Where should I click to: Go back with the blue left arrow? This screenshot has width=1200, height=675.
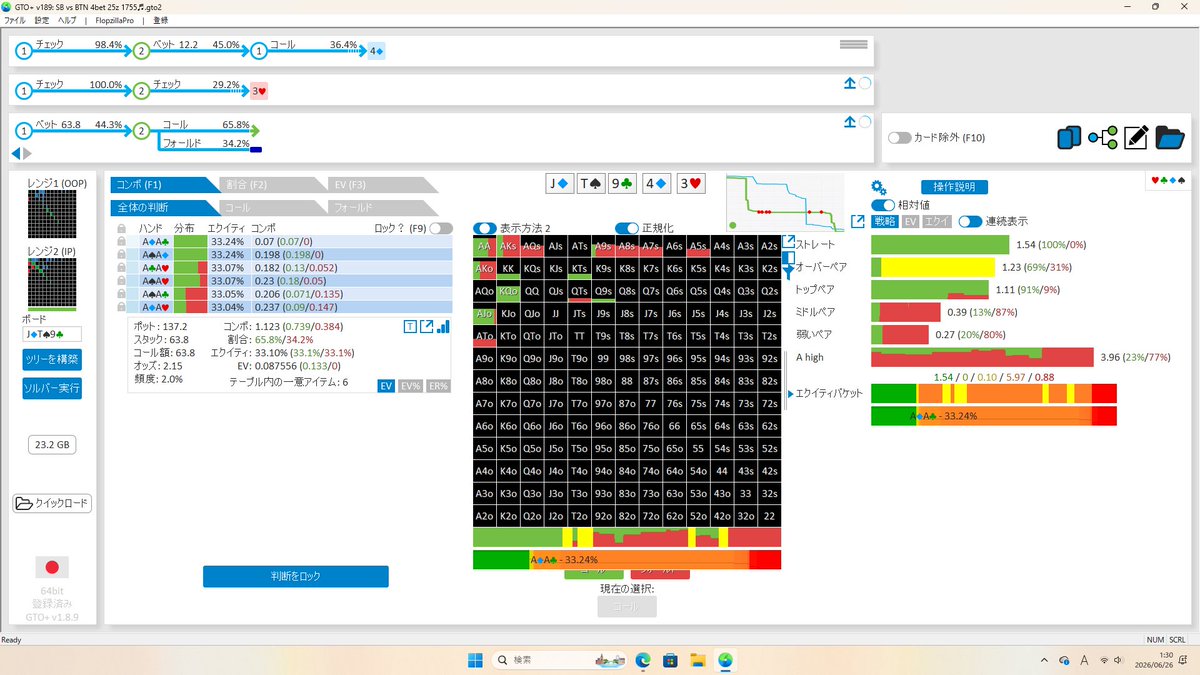pos(16,153)
